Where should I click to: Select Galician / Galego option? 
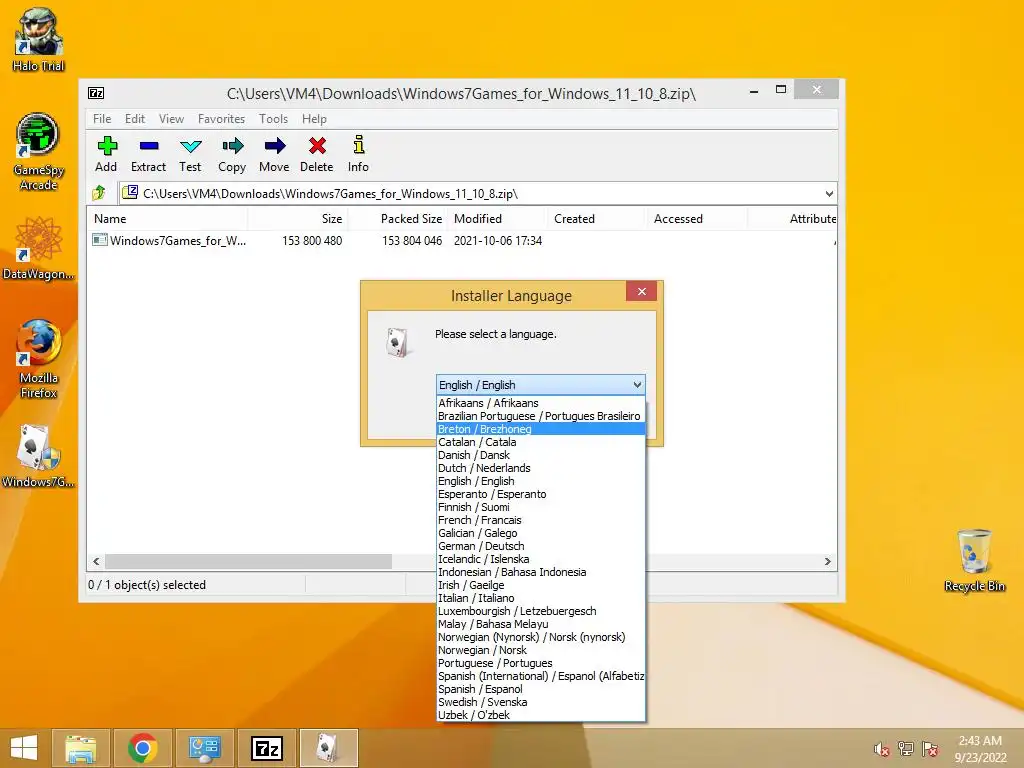coord(541,534)
